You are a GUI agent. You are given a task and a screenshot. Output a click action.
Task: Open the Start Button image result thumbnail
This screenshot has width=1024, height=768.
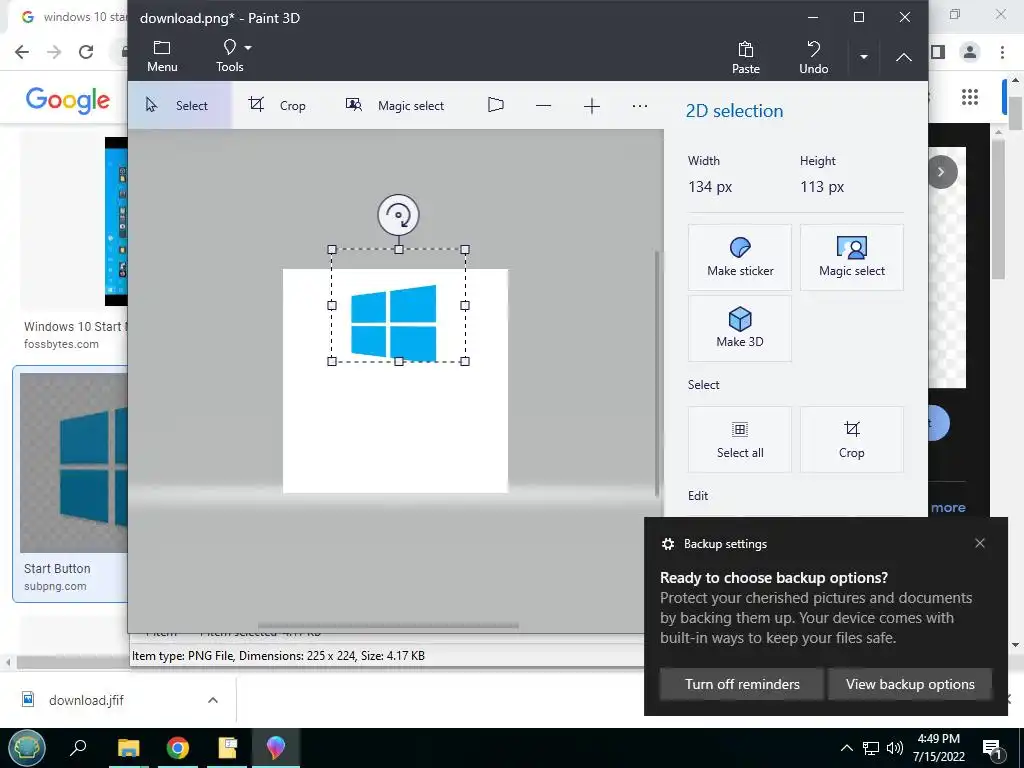(x=73, y=463)
